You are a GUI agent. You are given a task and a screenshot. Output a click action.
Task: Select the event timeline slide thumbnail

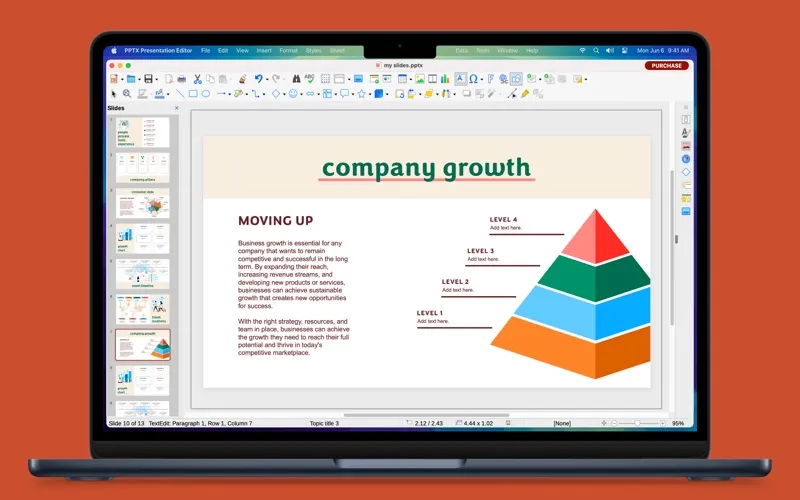(x=142, y=273)
